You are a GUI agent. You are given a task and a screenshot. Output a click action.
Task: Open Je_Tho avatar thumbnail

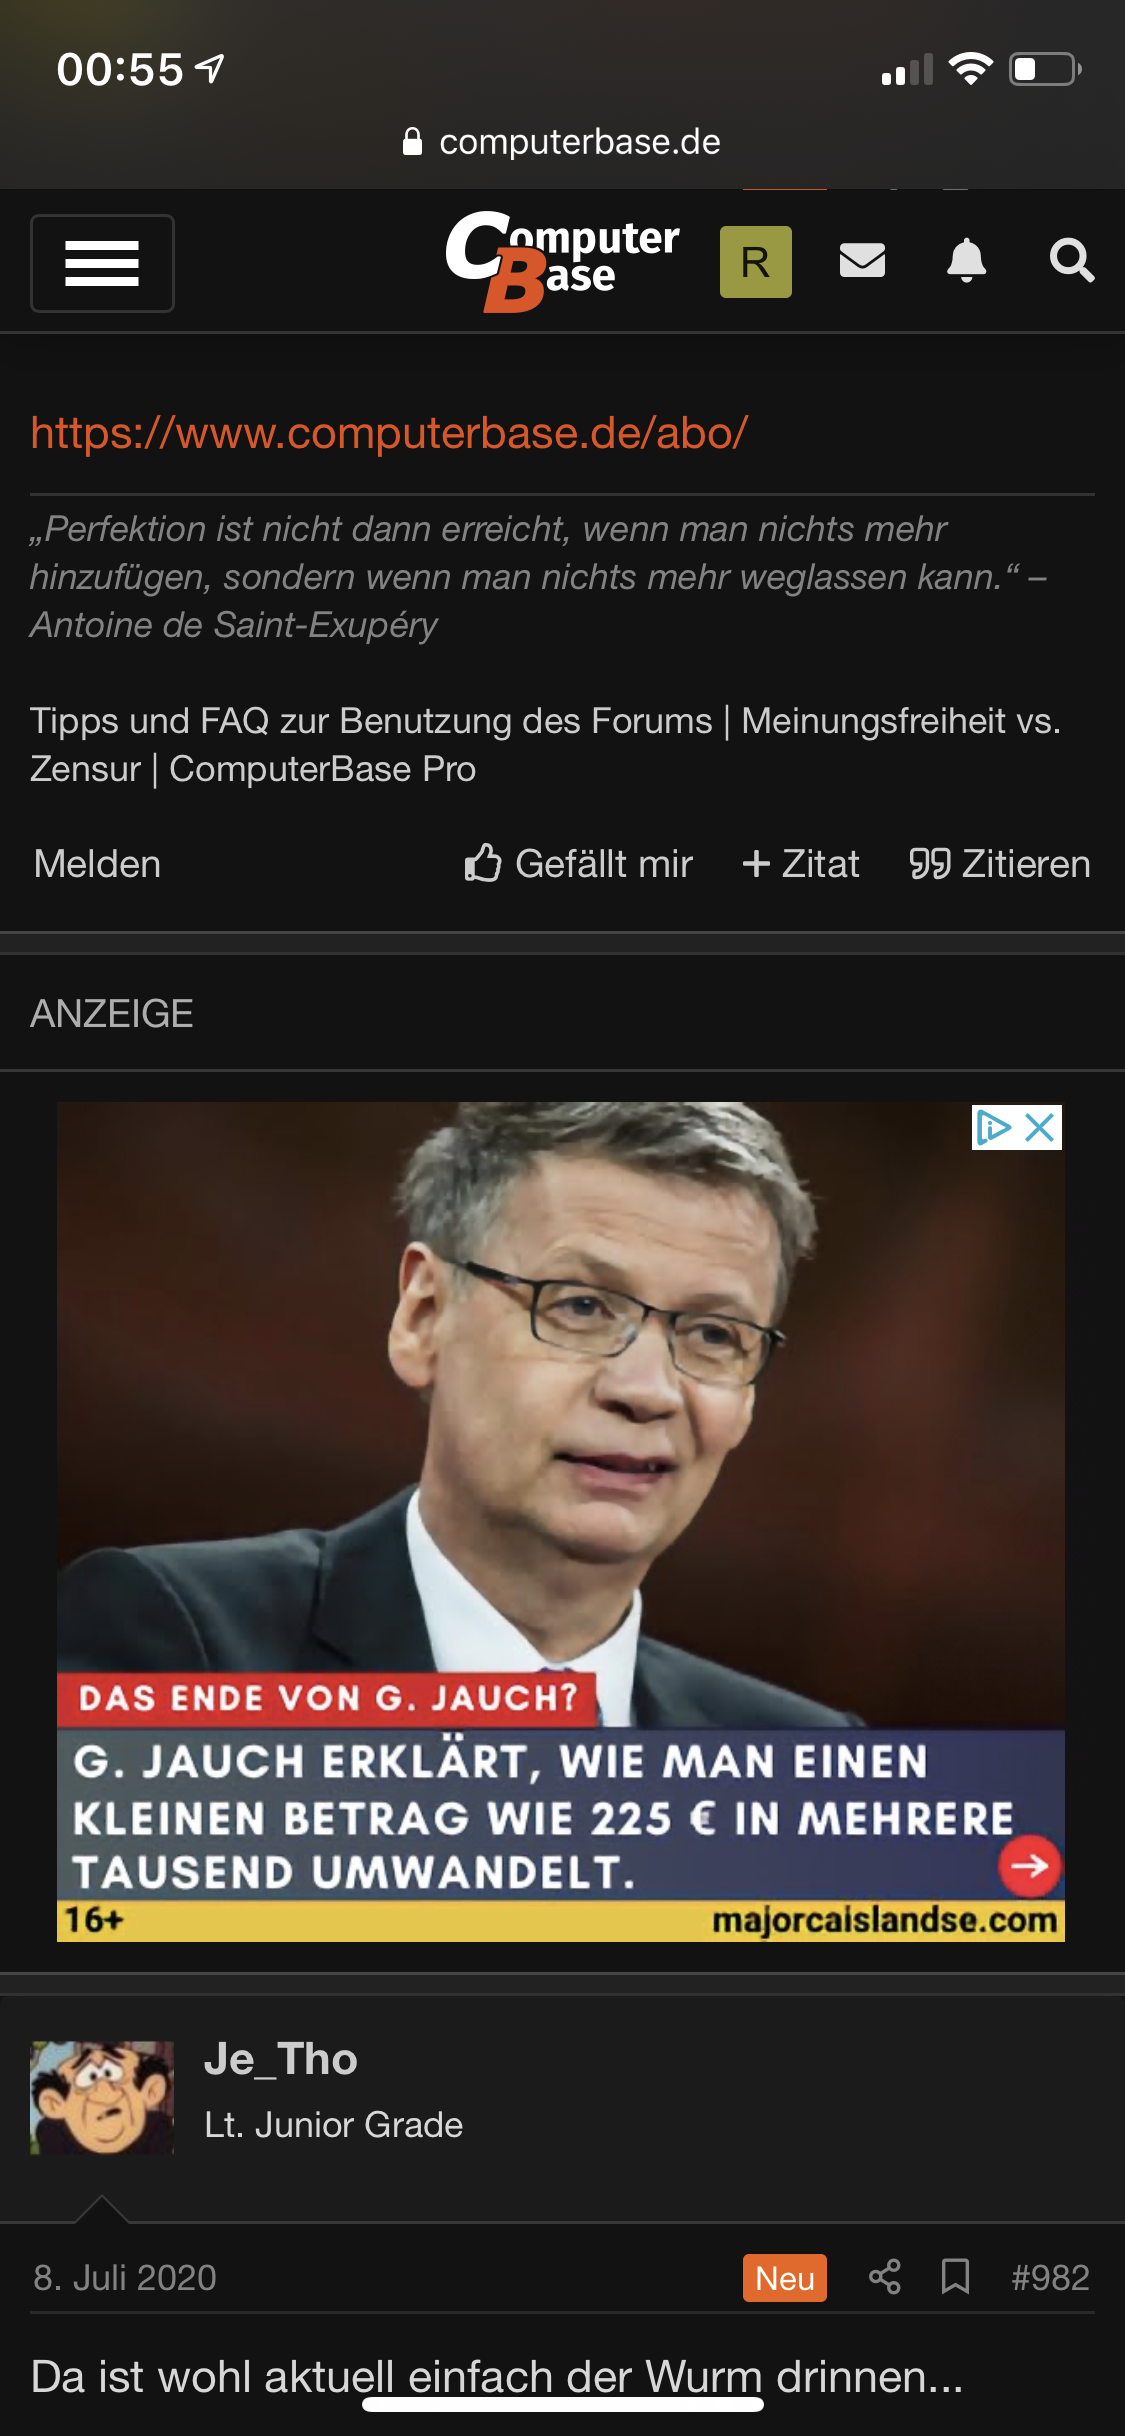pyautogui.click(x=102, y=2097)
